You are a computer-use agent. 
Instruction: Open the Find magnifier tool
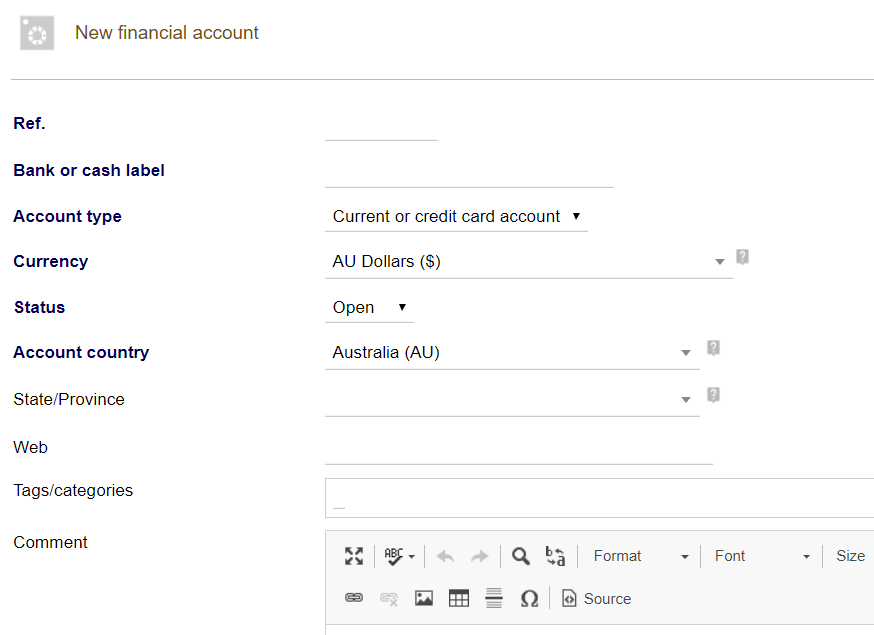pos(521,556)
